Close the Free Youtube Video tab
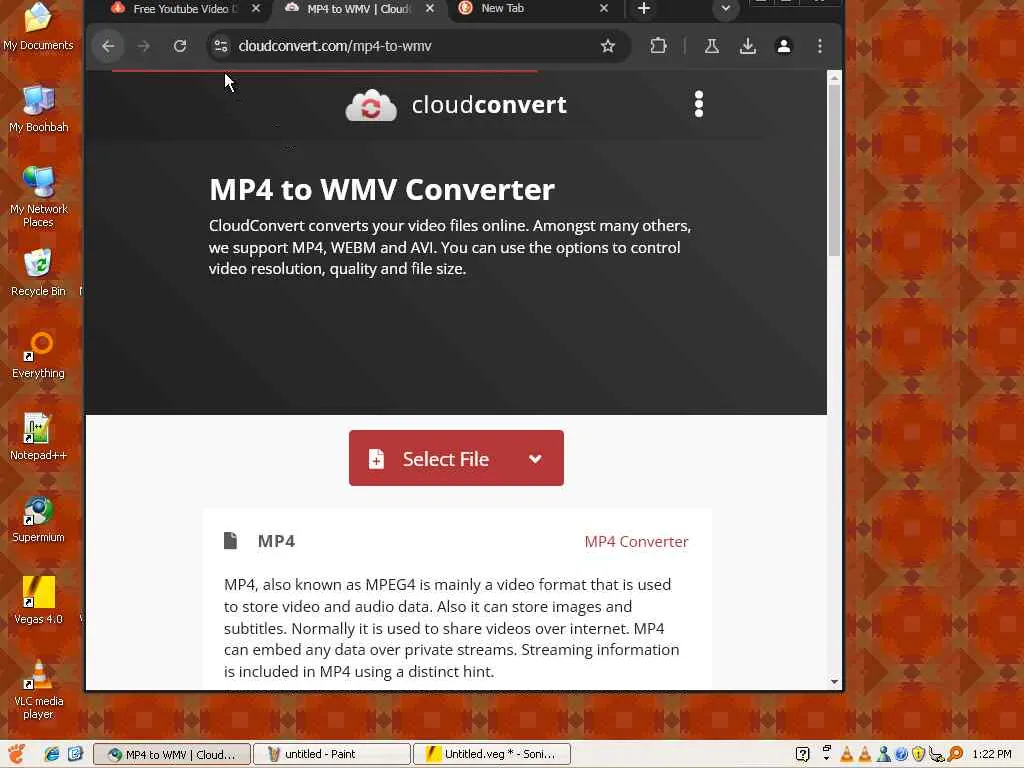The image size is (1024, 768). [x=256, y=8]
